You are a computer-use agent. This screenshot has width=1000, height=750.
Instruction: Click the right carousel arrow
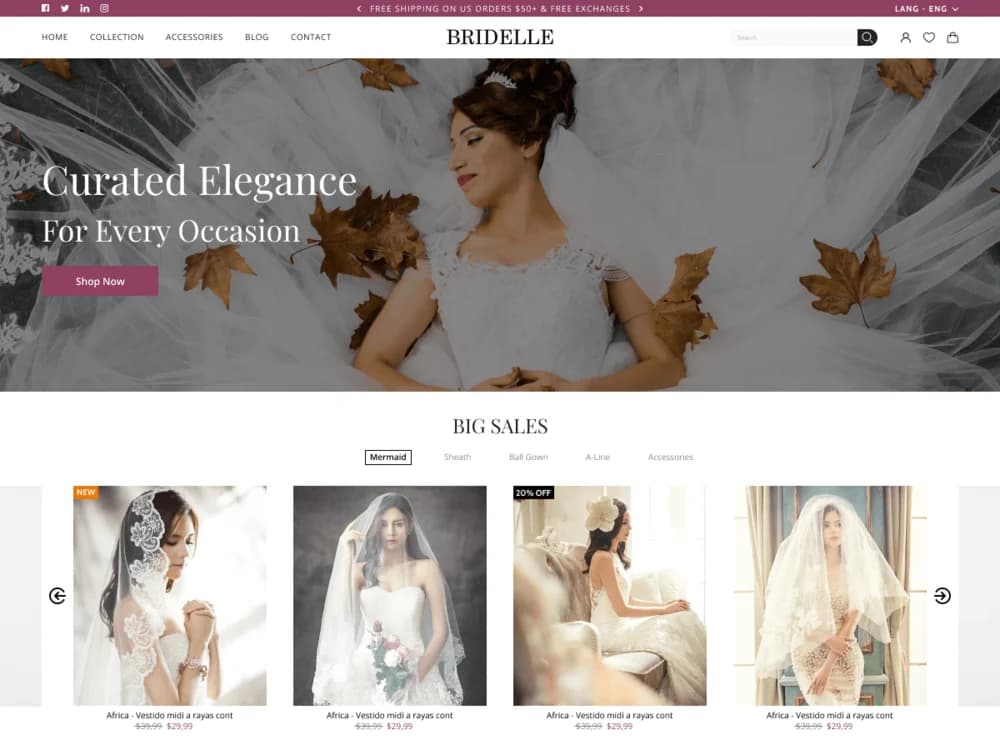click(x=942, y=594)
